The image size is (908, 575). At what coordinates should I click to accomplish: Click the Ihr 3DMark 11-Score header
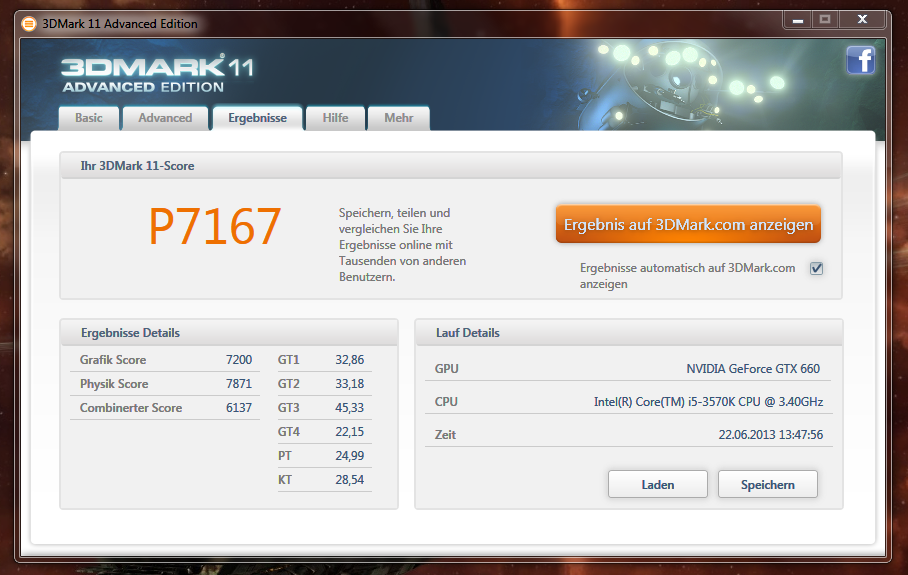pos(137,166)
